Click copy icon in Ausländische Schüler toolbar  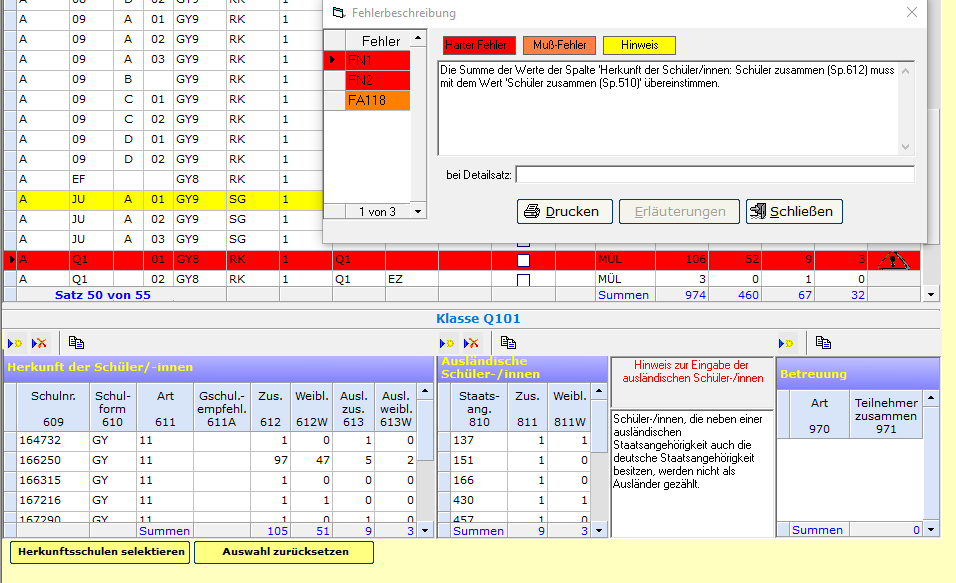tap(509, 343)
